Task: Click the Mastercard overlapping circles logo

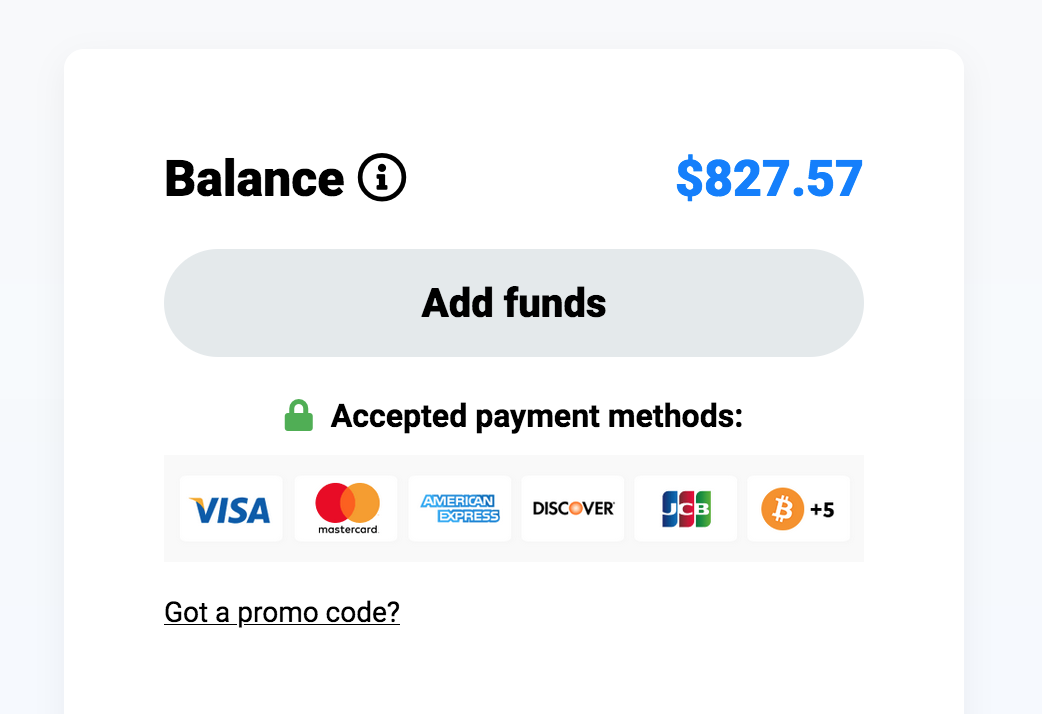Action: 345,501
